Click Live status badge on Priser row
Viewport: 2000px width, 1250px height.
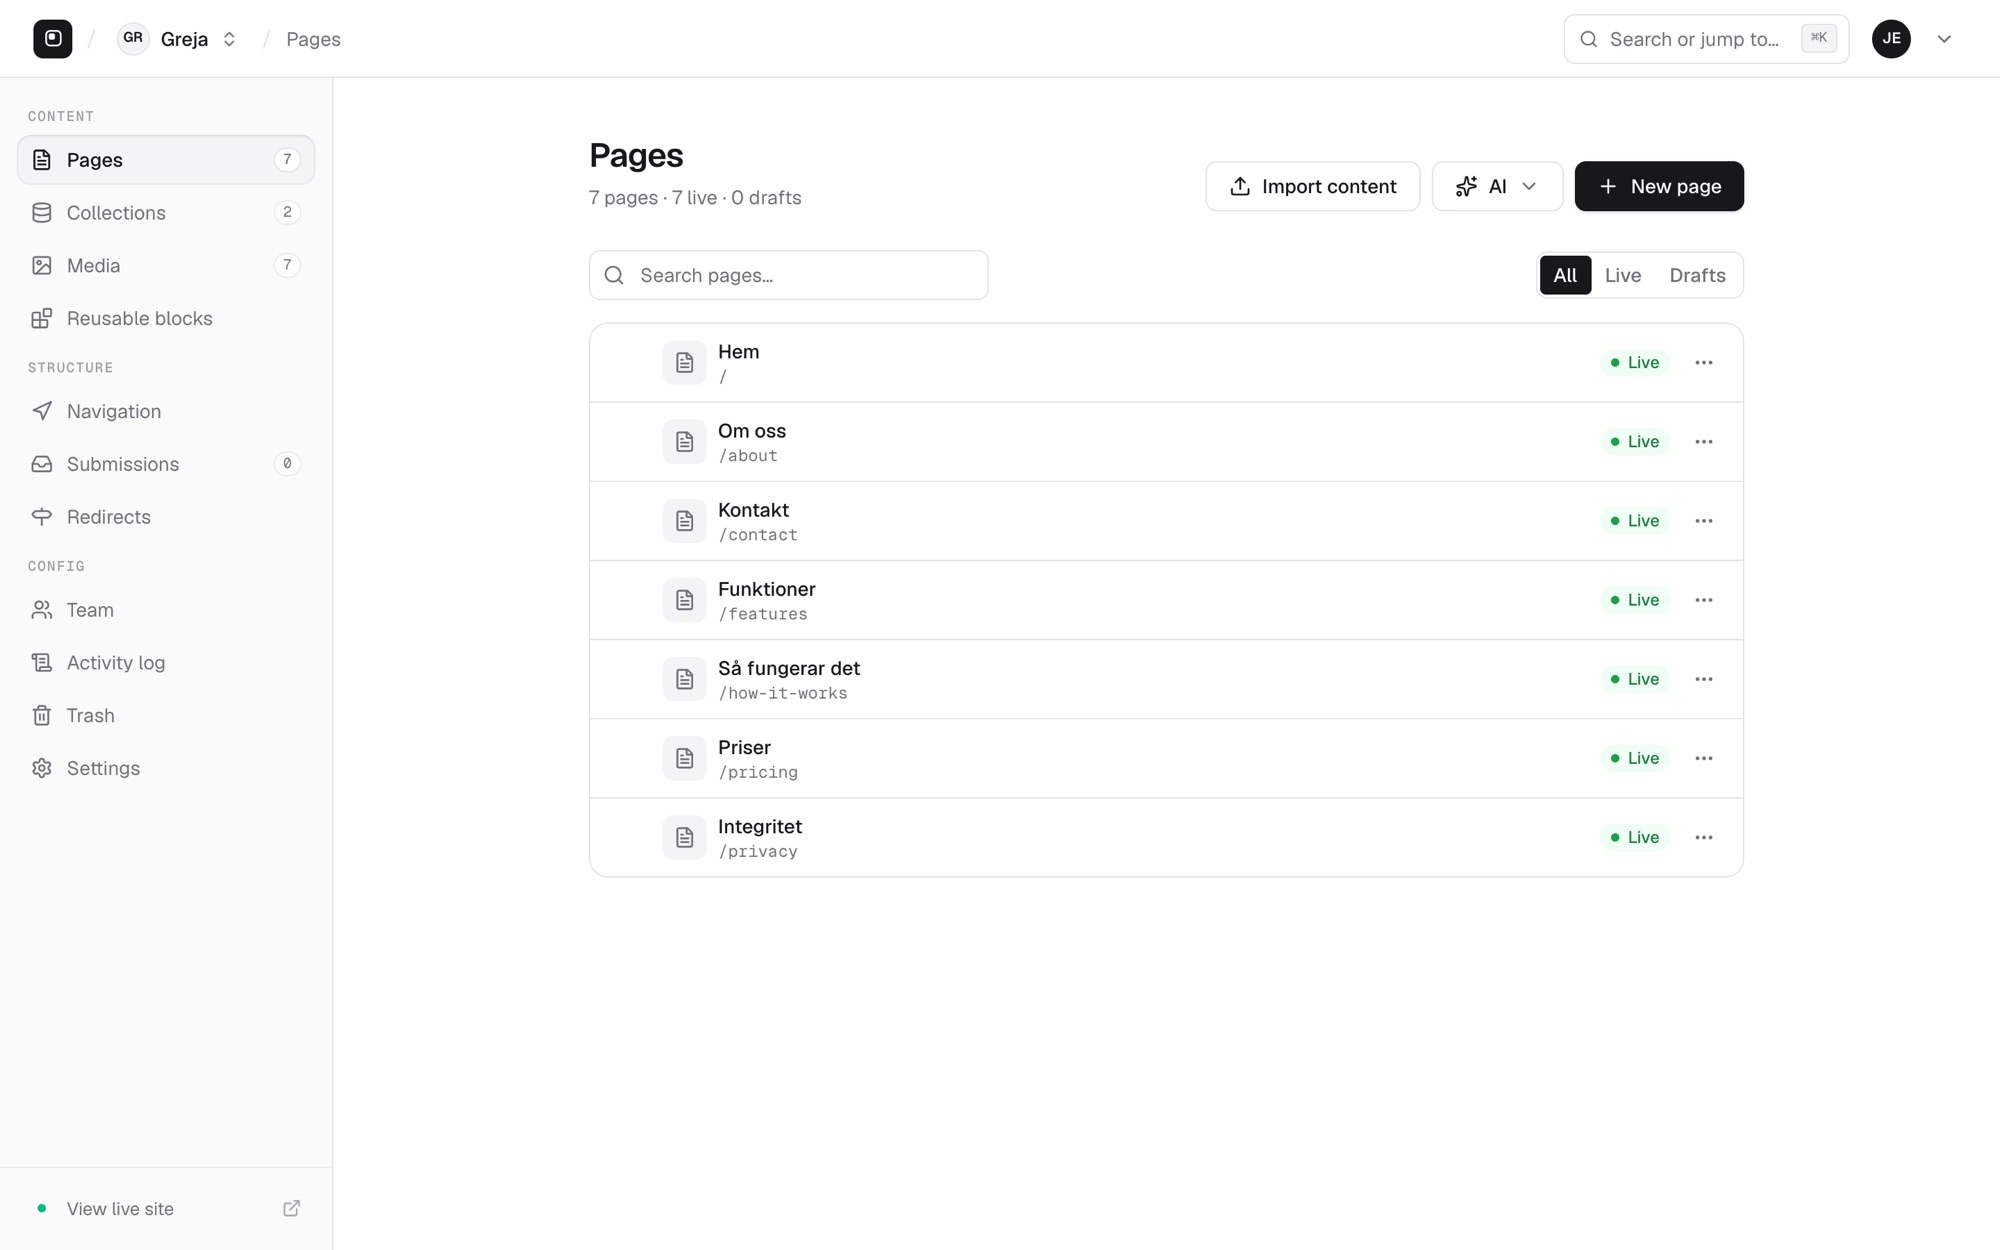tap(1634, 758)
